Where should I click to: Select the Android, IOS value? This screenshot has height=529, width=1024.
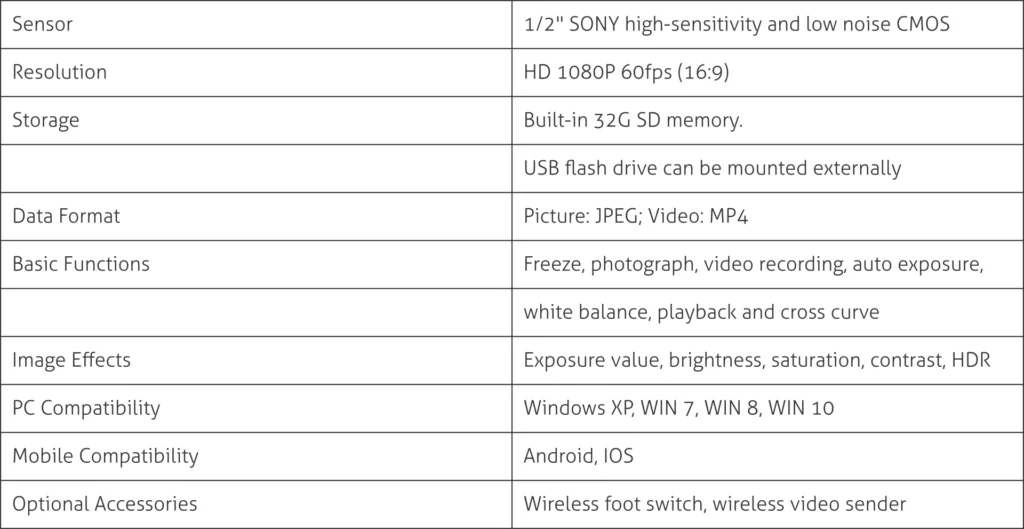[578, 456]
